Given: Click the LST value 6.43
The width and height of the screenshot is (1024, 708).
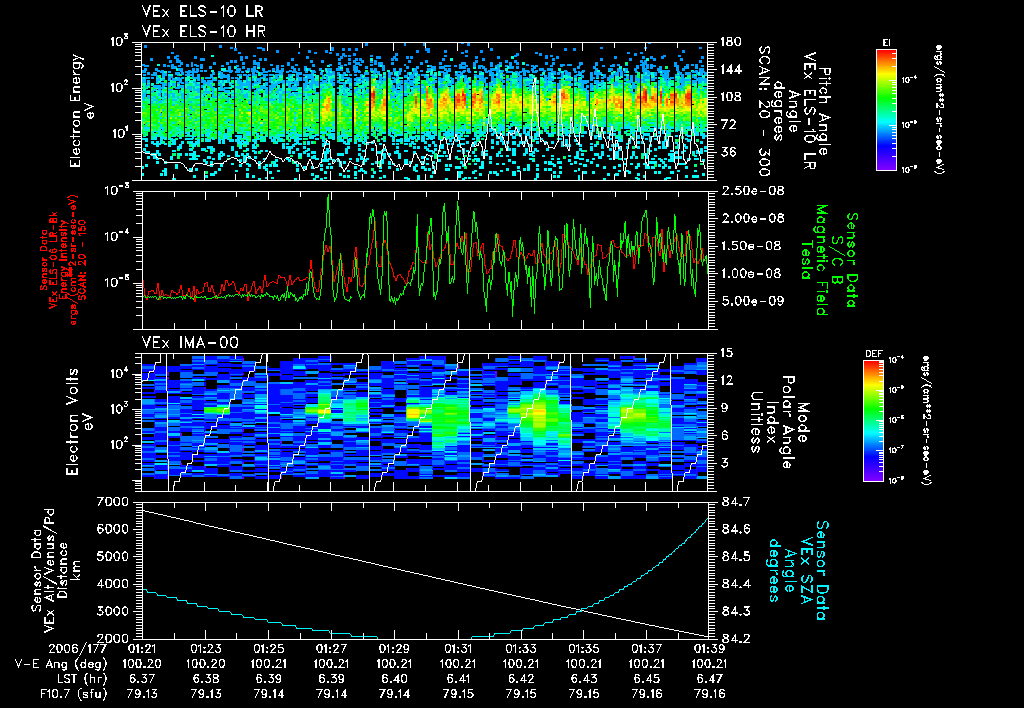Looking at the screenshot, I should click(584, 679).
